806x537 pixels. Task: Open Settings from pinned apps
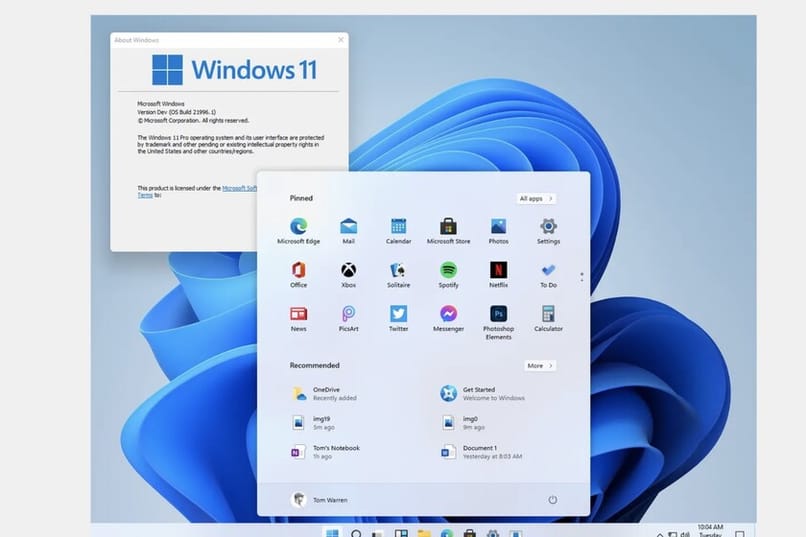coord(548,231)
